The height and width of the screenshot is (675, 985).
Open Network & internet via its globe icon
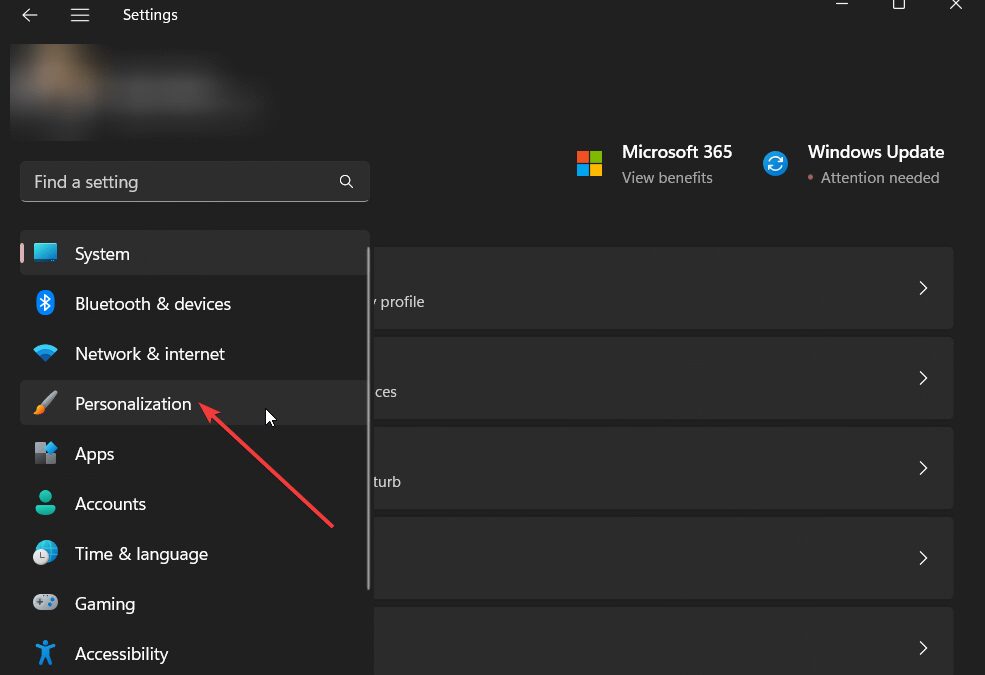(x=45, y=353)
